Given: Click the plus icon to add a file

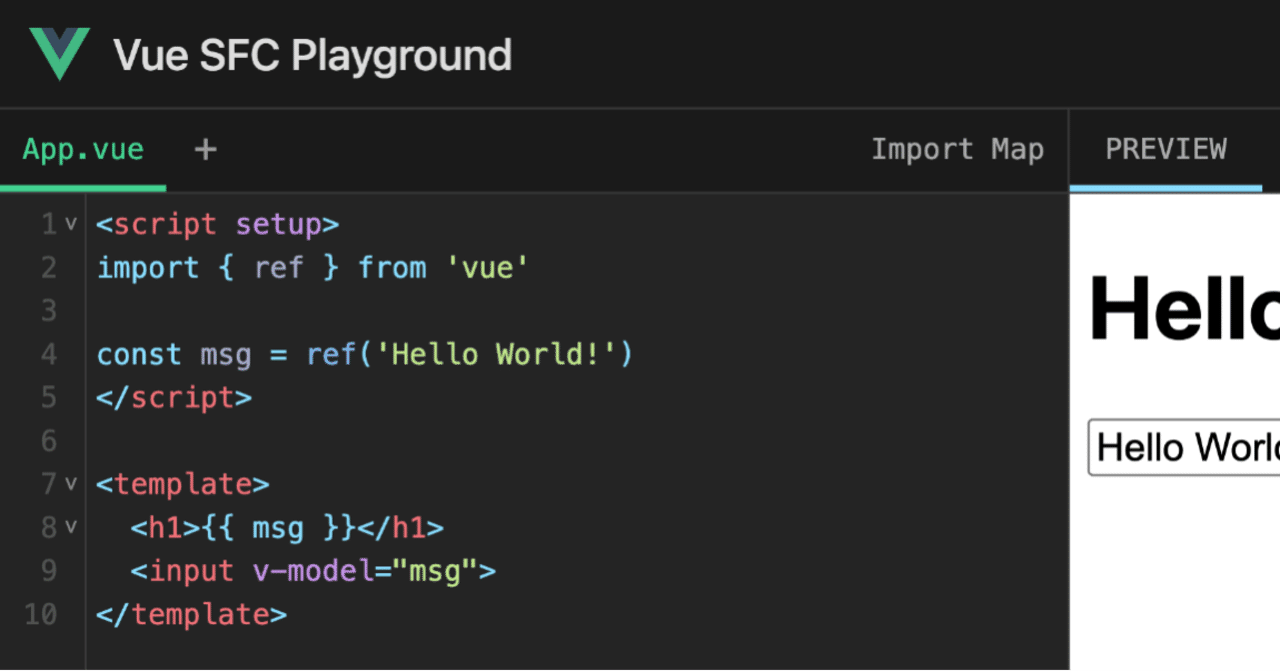Looking at the screenshot, I should pyautogui.click(x=205, y=148).
